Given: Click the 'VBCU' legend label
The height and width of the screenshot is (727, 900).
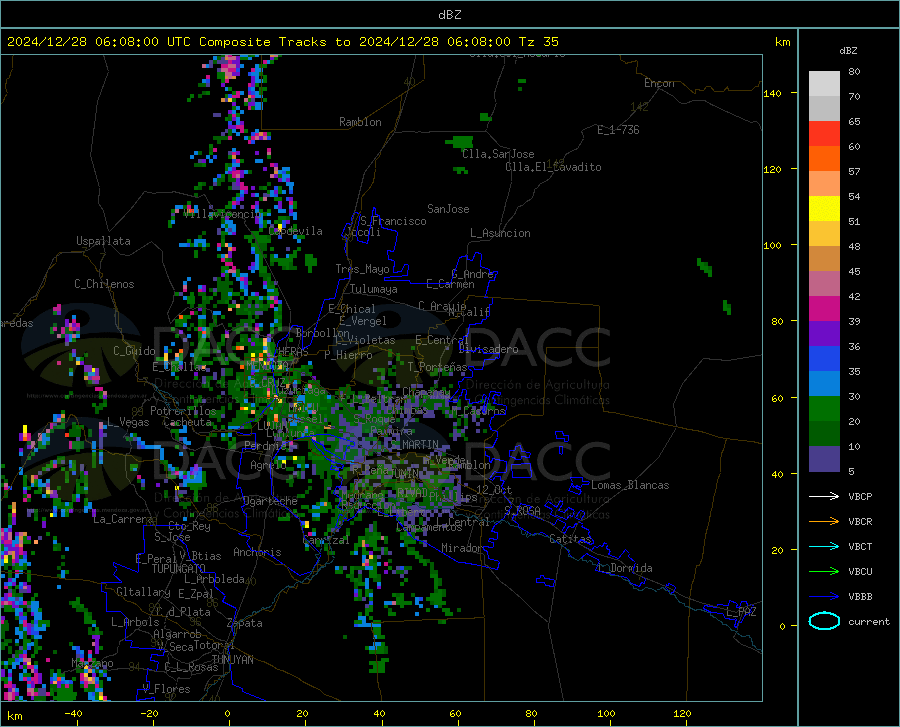Looking at the screenshot, I should pyautogui.click(x=860, y=572).
